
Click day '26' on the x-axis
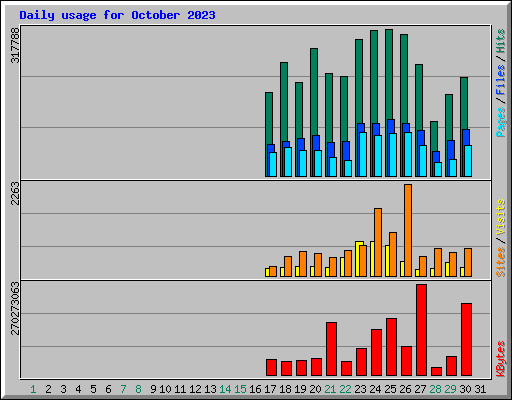click(x=405, y=389)
